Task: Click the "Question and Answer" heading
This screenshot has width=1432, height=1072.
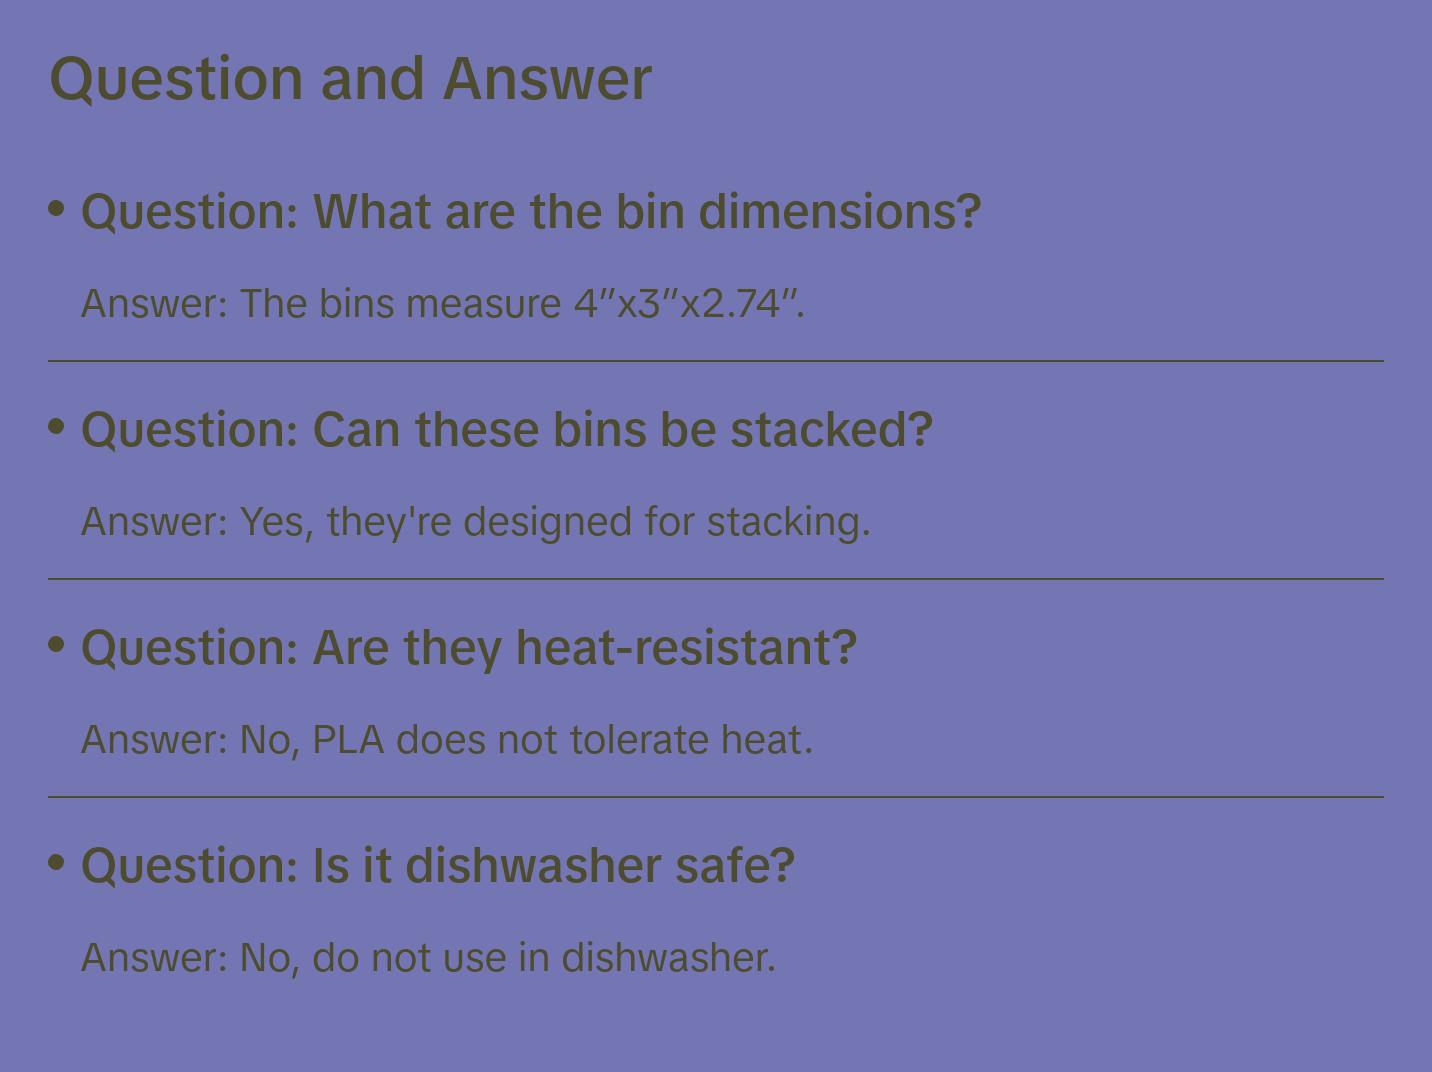Action: [x=350, y=79]
